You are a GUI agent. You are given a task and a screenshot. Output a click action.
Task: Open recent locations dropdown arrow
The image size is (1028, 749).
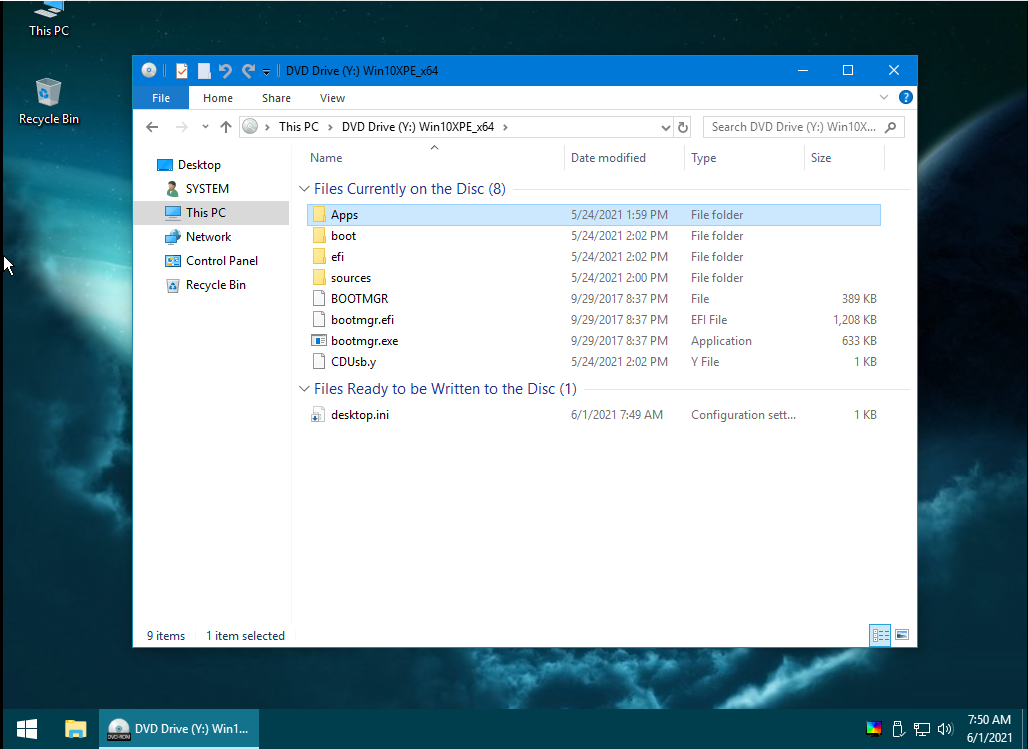pyautogui.click(x=205, y=127)
